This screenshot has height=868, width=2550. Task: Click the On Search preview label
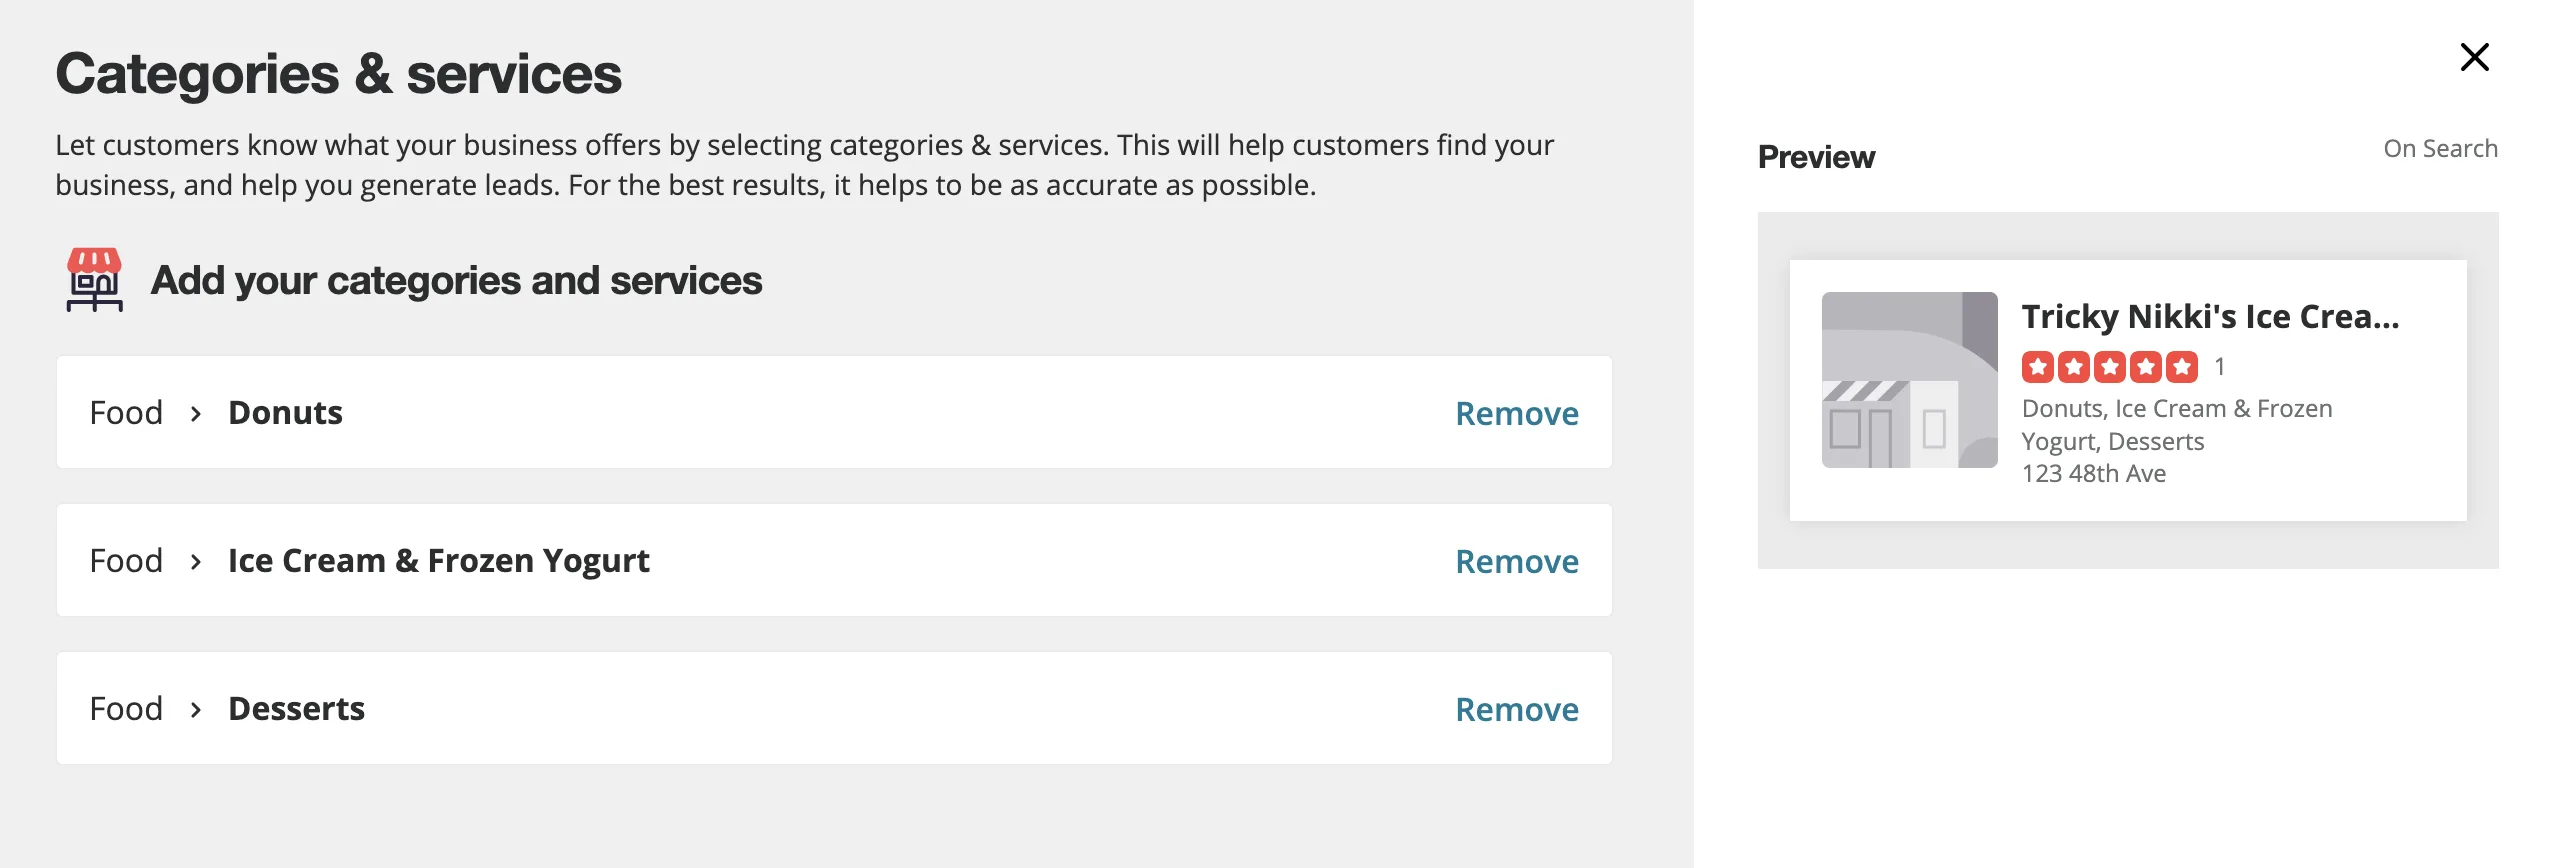2440,148
